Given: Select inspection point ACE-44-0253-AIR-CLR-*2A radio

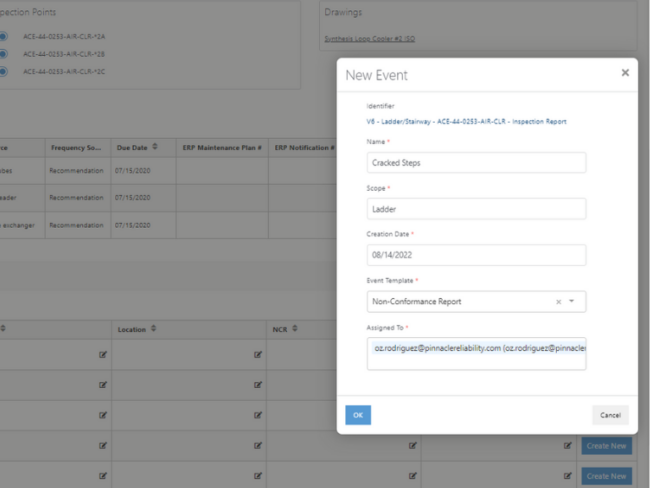Looking at the screenshot, I should tap(4, 37).
